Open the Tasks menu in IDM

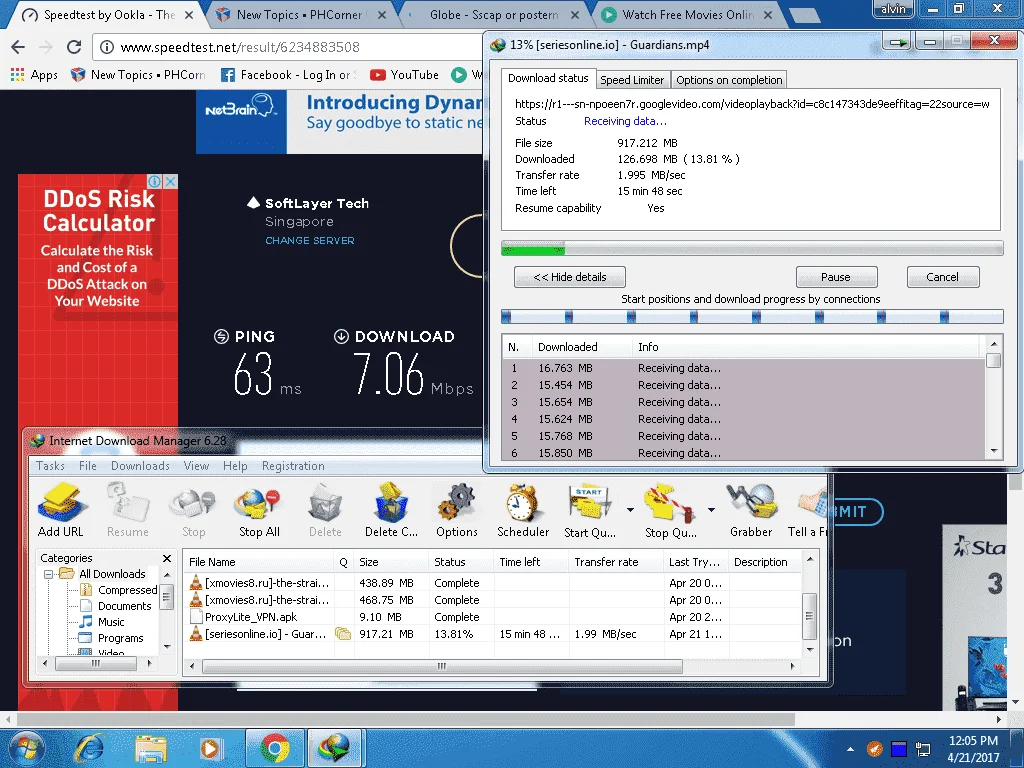[x=50, y=466]
